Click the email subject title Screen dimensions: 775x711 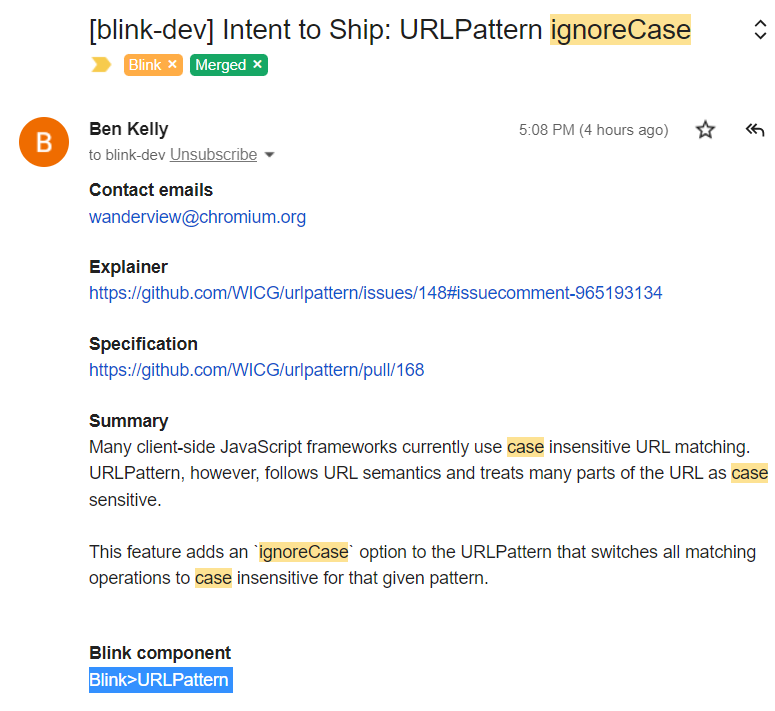390,30
